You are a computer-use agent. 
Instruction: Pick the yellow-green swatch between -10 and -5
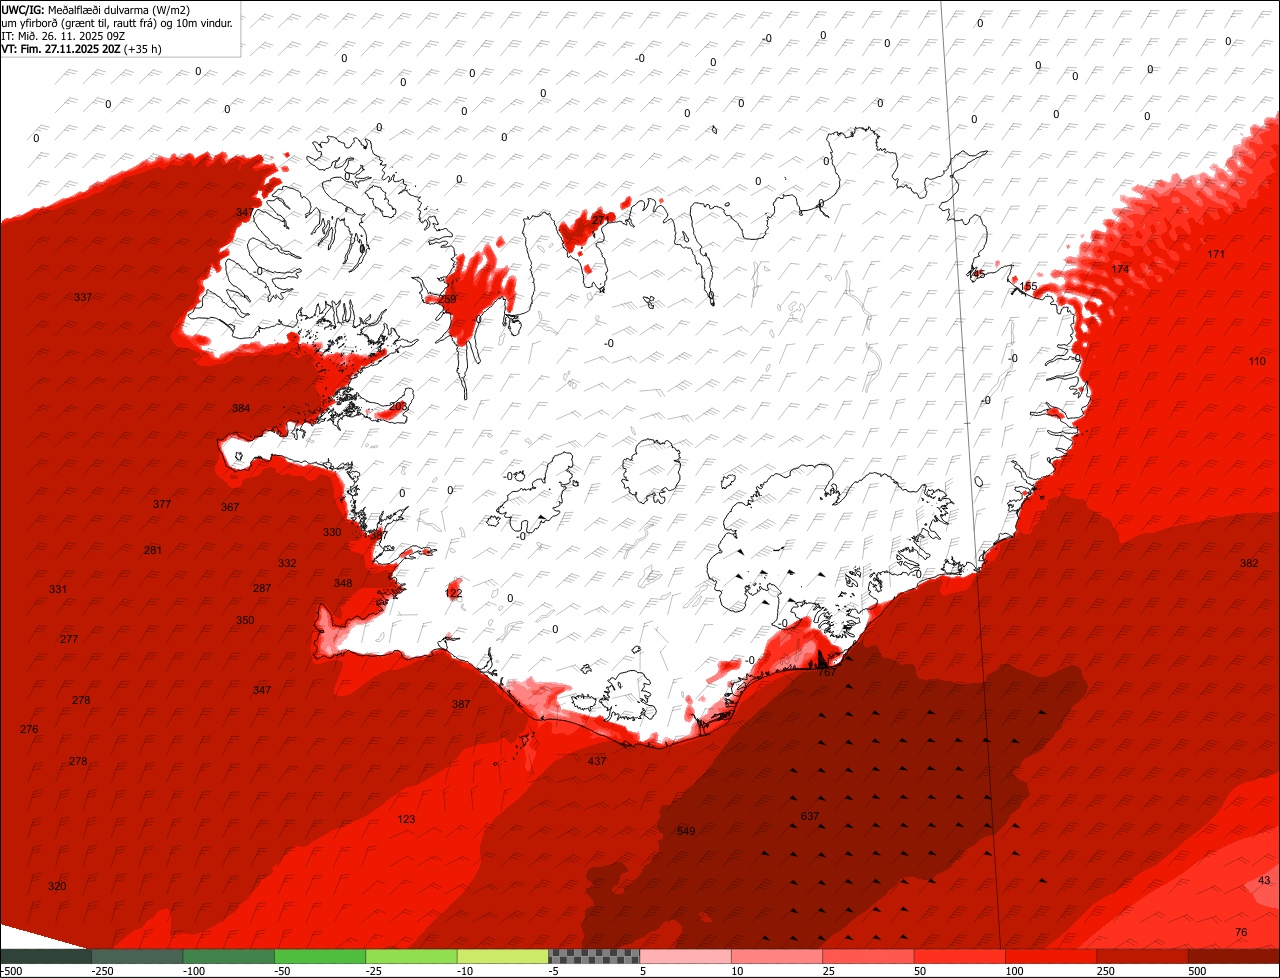pos(502,956)
